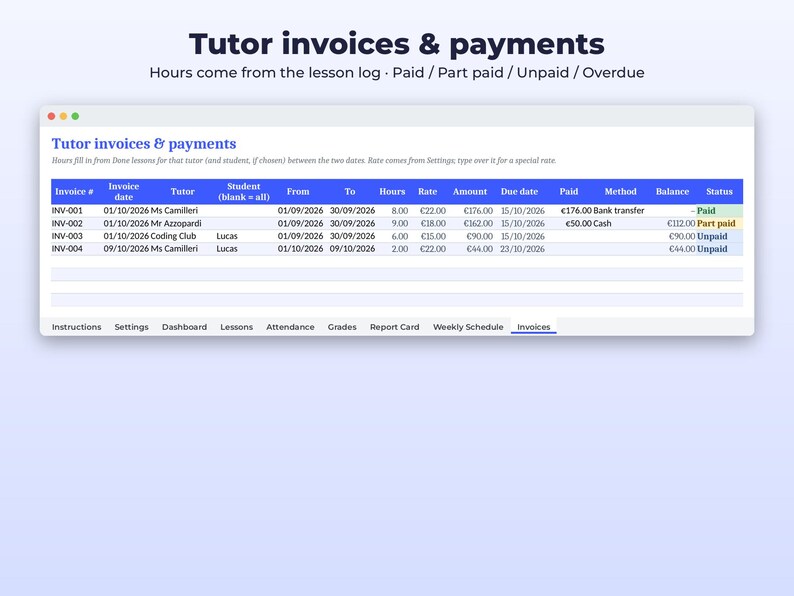Click the yellow minimize window button
794x596 pixels.
coord(63,116)
